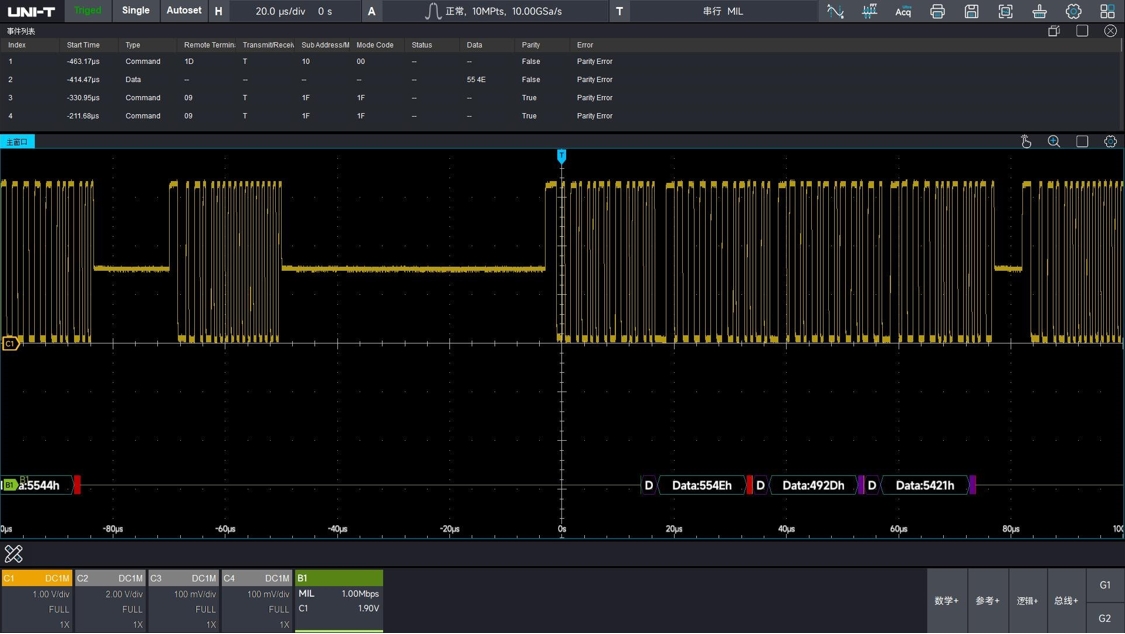Open the apps grid menu icon
Image resolution: width=1125 pixels, height=634 pixels.
coord(1107,11)
